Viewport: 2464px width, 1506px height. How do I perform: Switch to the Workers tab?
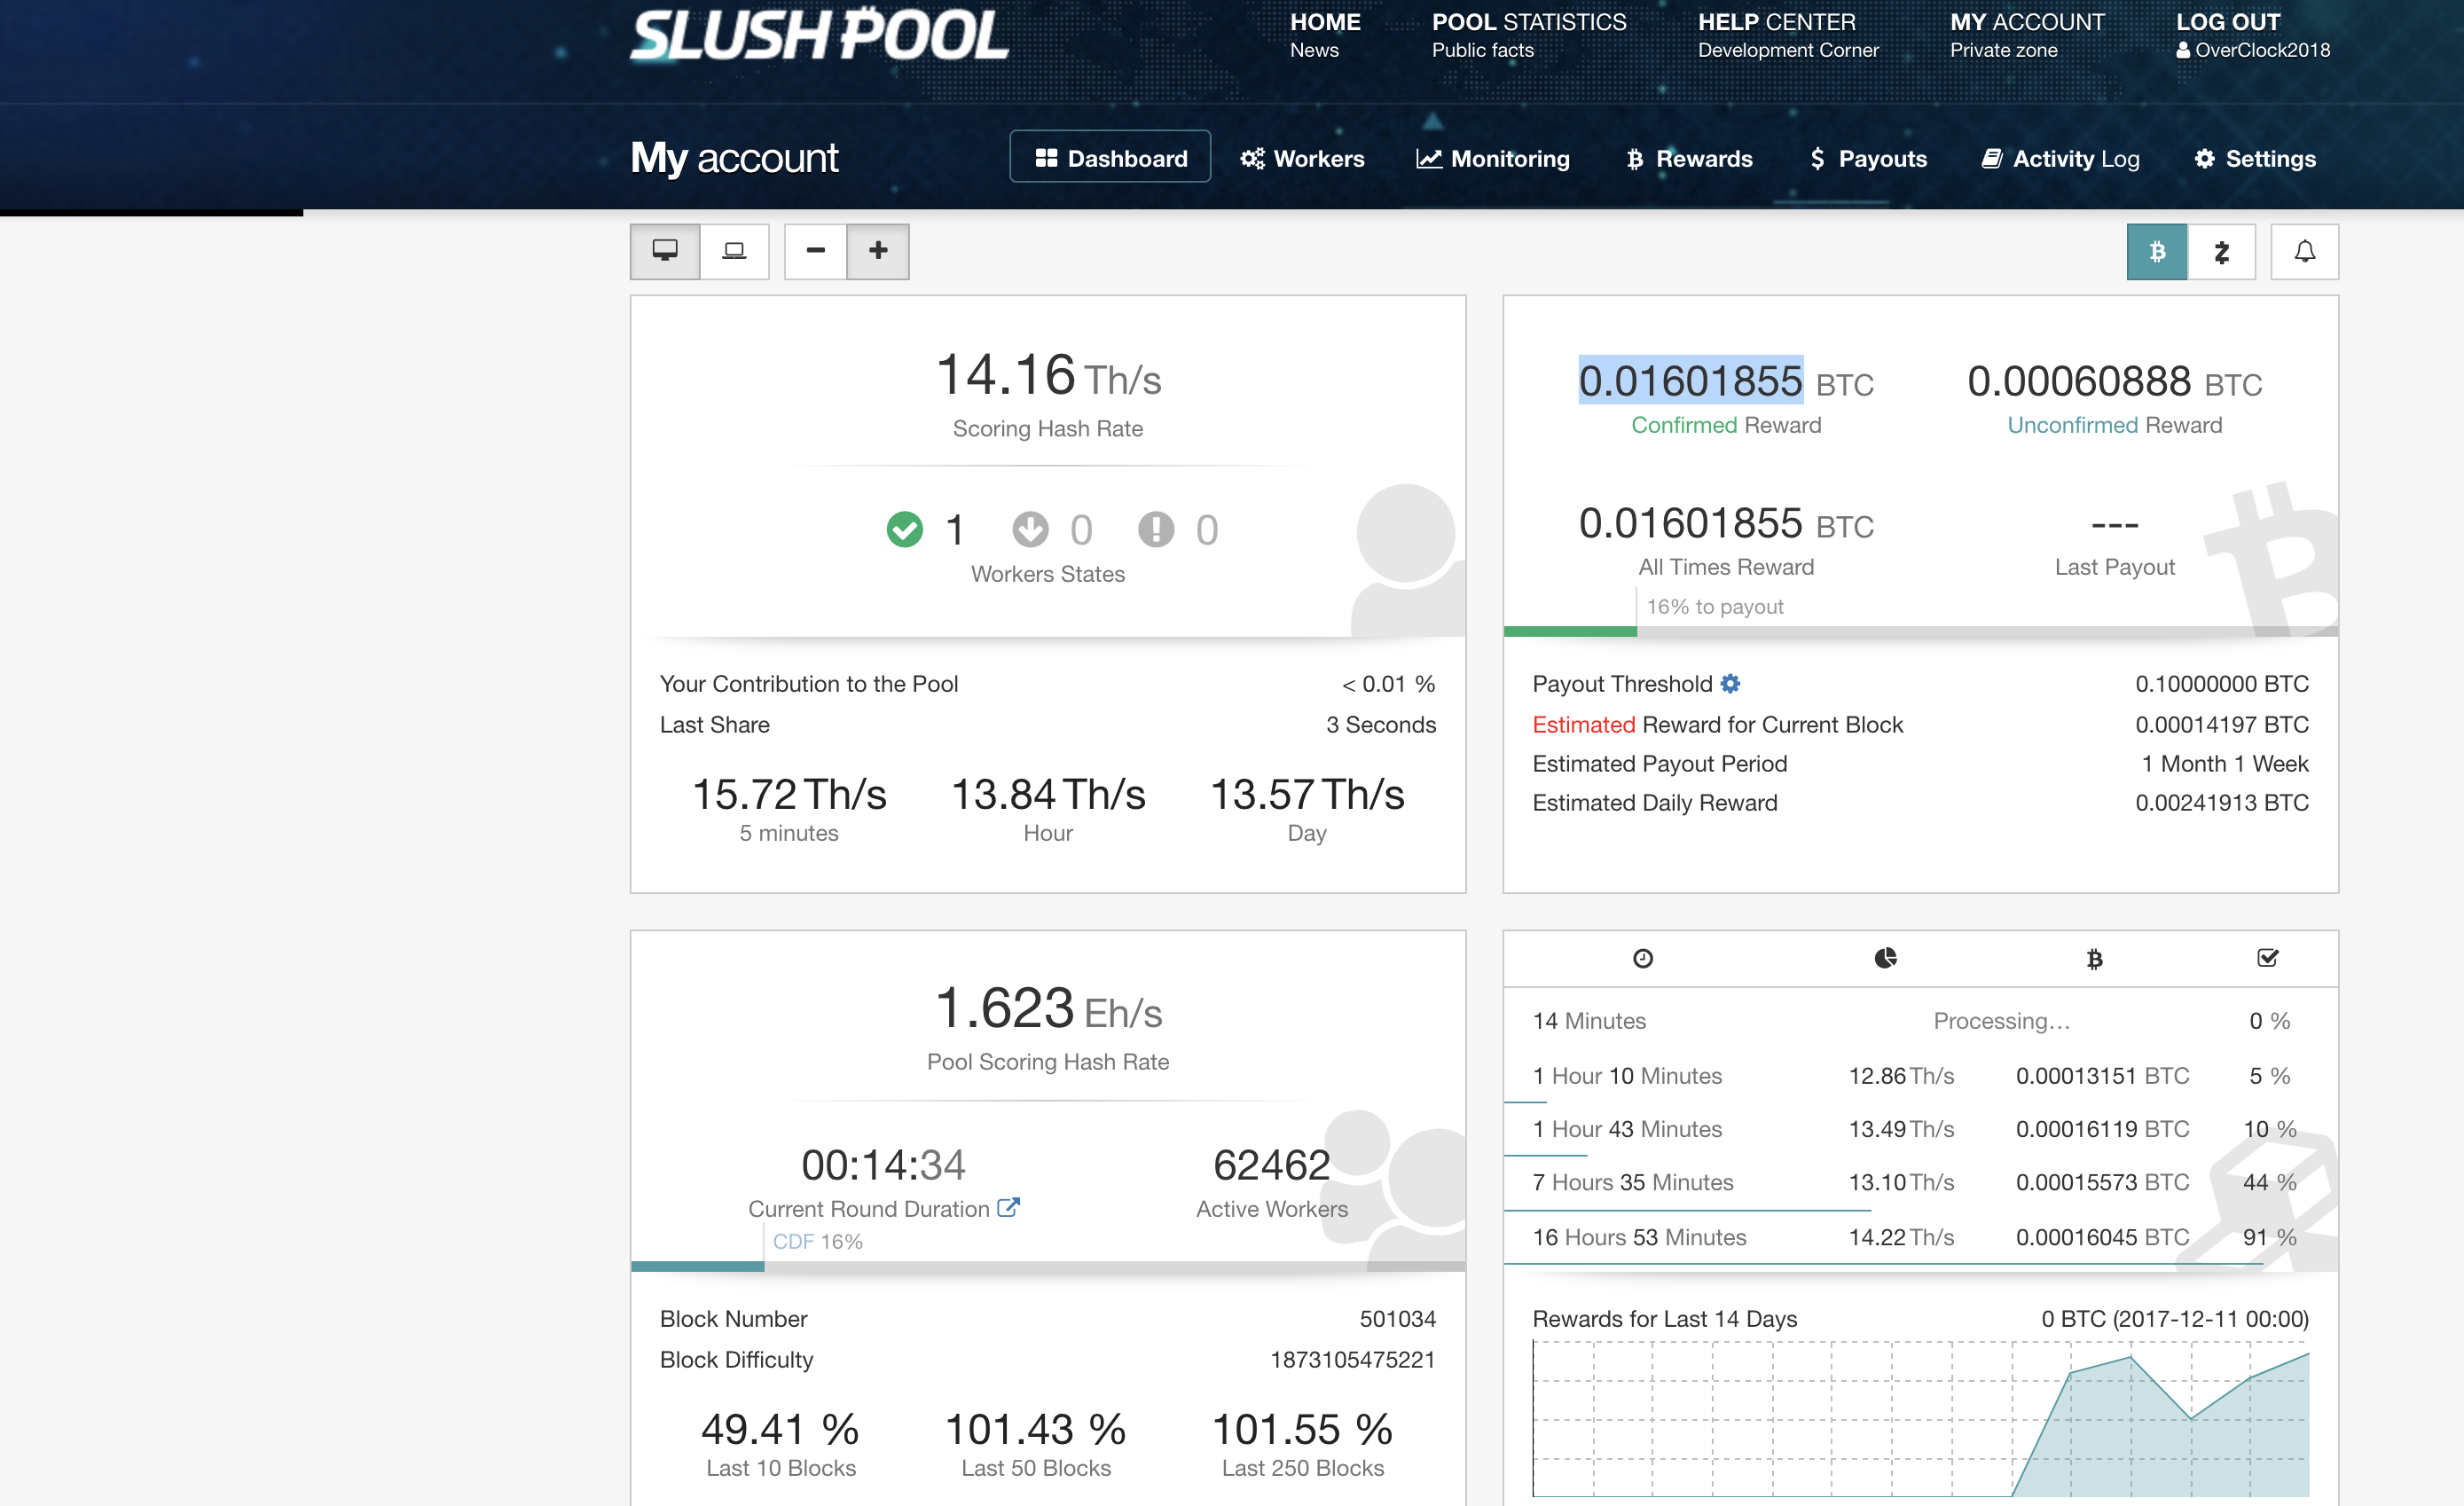pos(1302,158)
